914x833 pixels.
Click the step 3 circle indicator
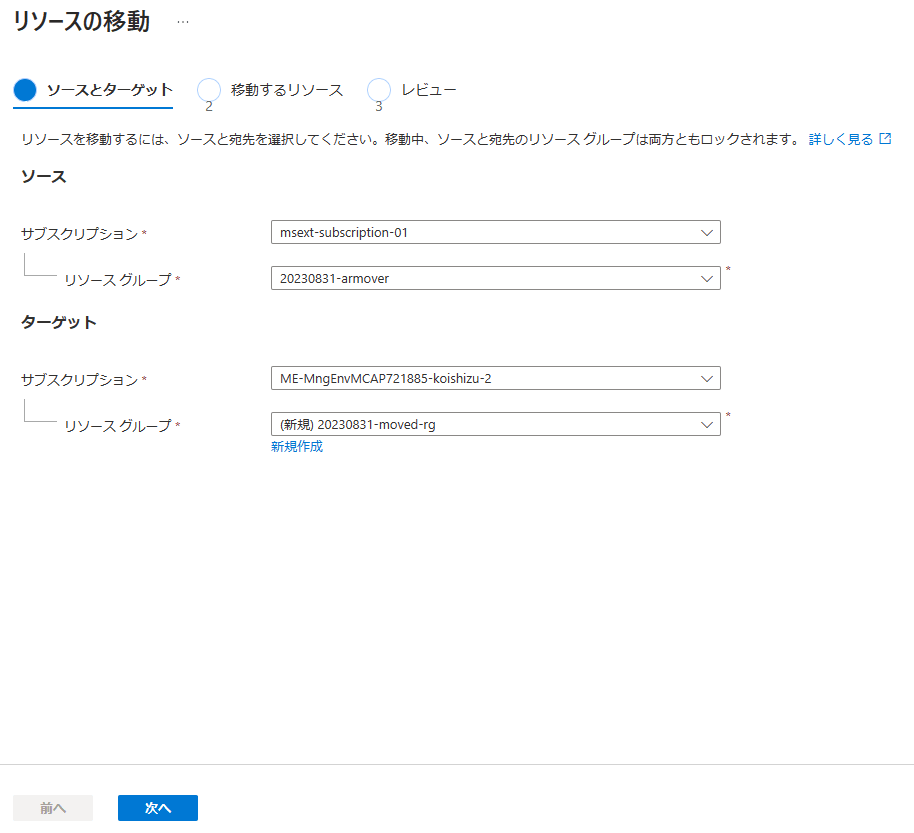point(379,90)
